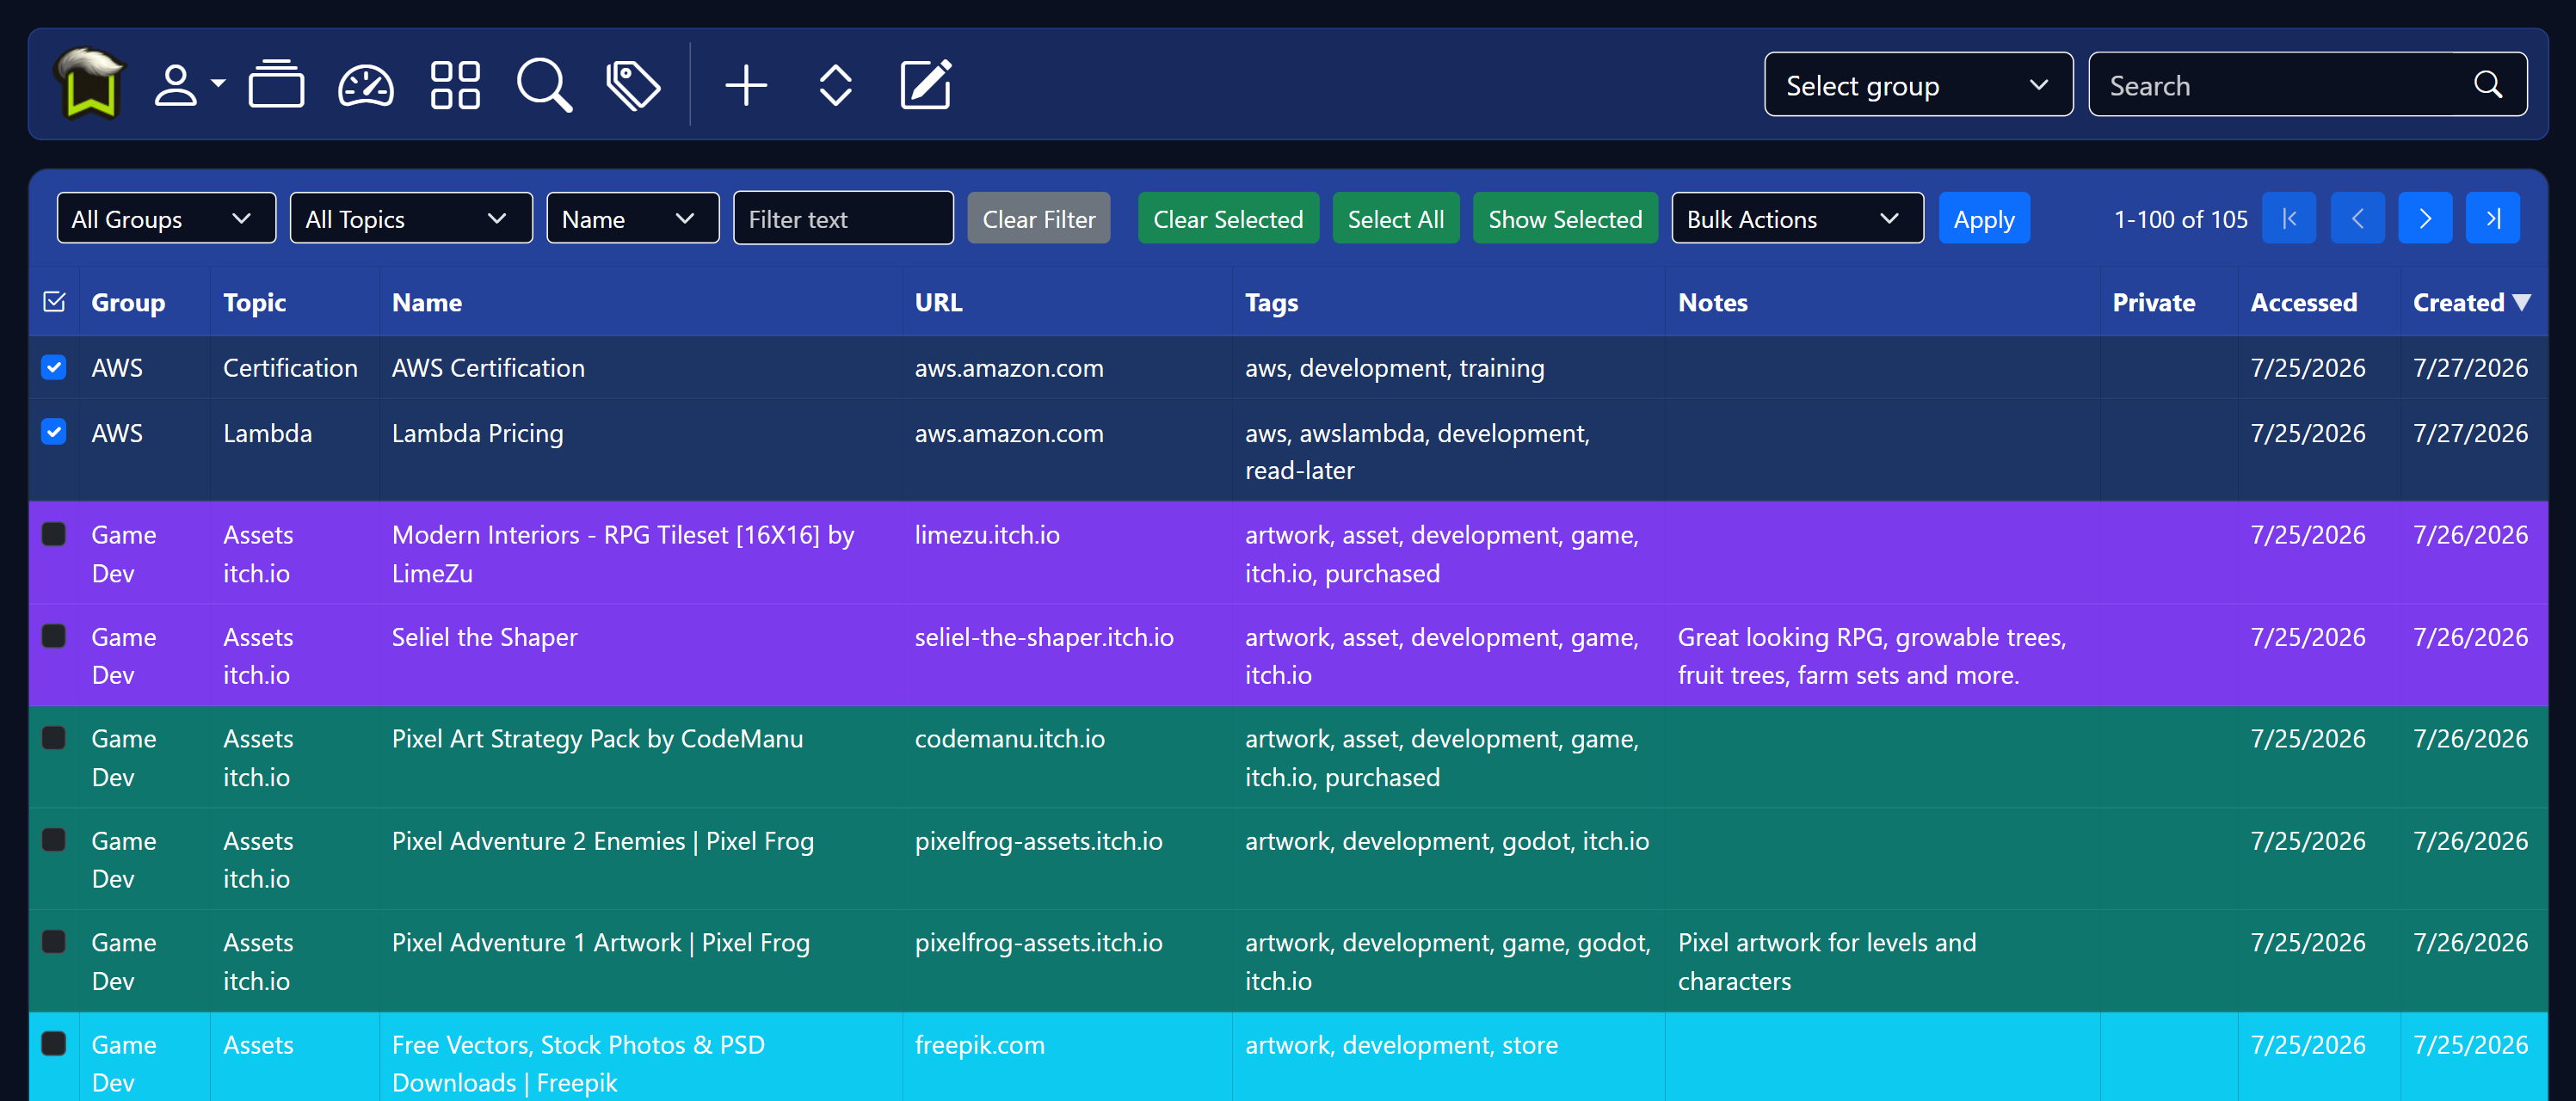Sort by the Created column
The image size is (2576, 1101).
(x=2471, y=302)
